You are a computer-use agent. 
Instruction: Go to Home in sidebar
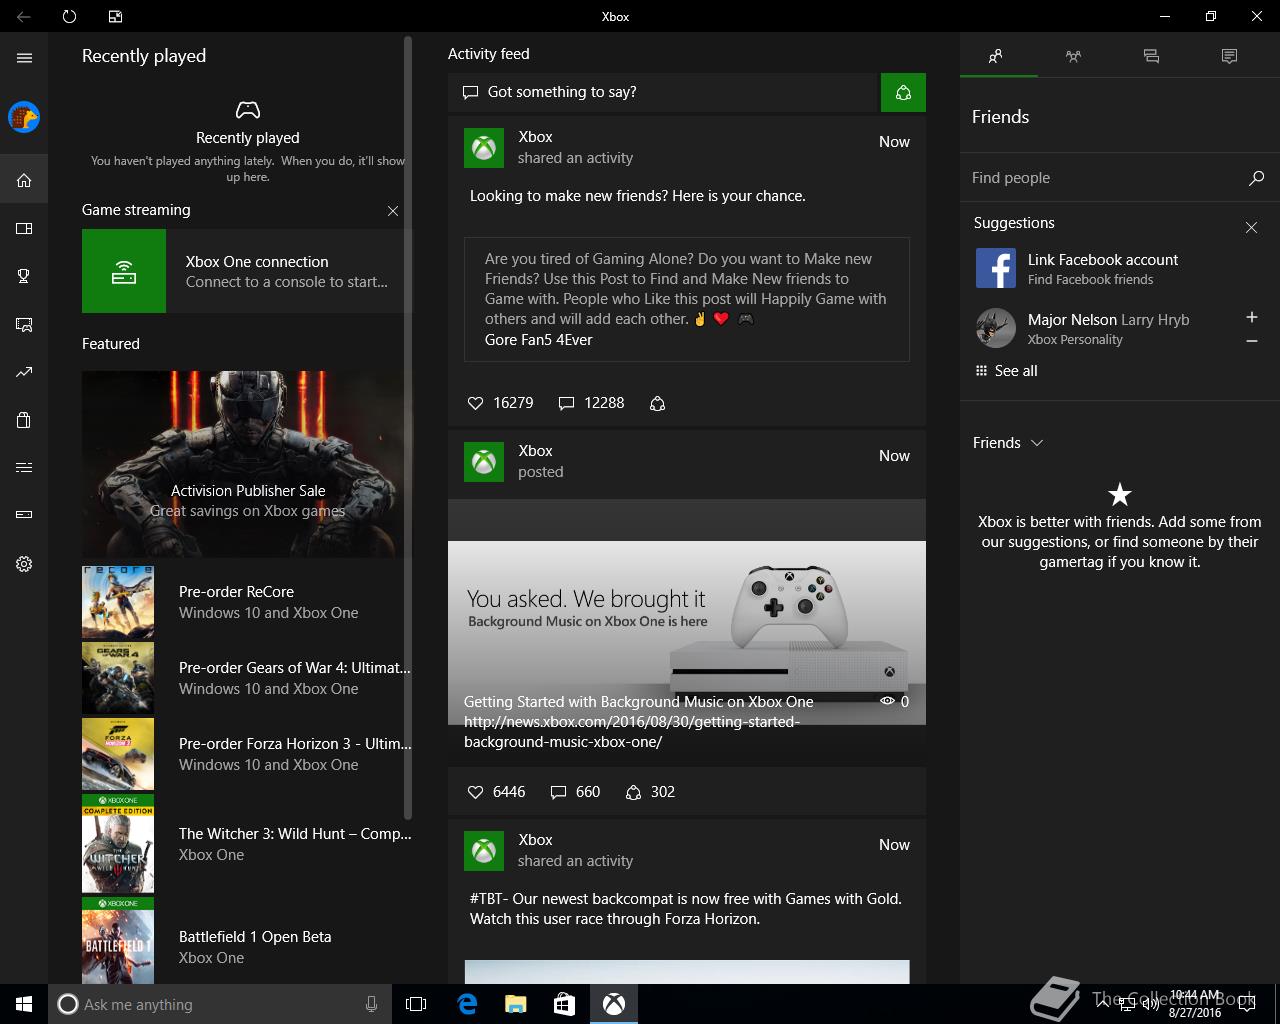[x=24, y=181]
